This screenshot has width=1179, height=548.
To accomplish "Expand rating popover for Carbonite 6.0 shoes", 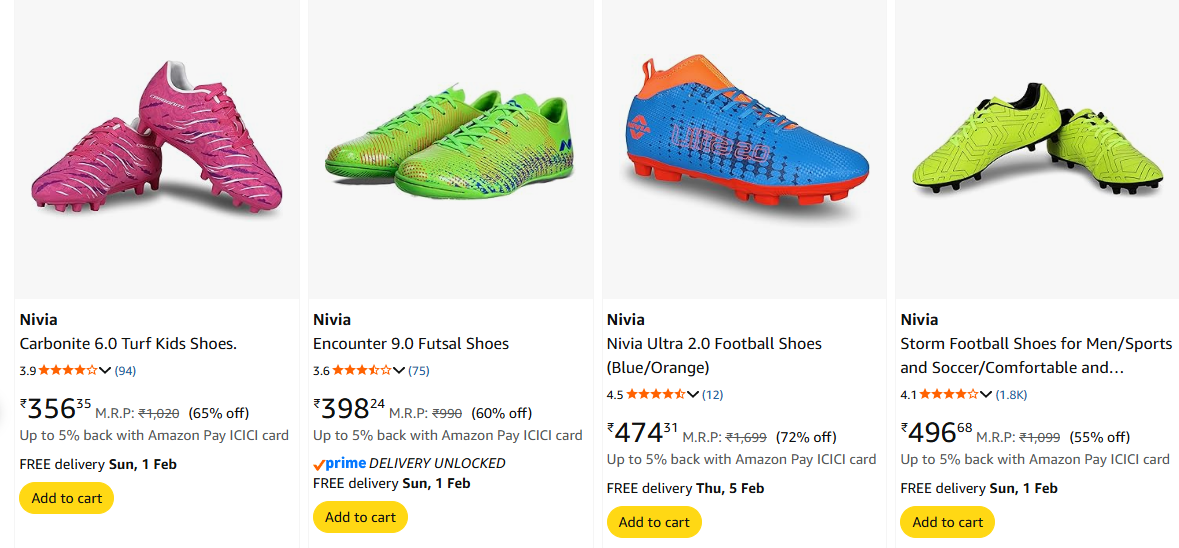I will [x=105, y=370].
